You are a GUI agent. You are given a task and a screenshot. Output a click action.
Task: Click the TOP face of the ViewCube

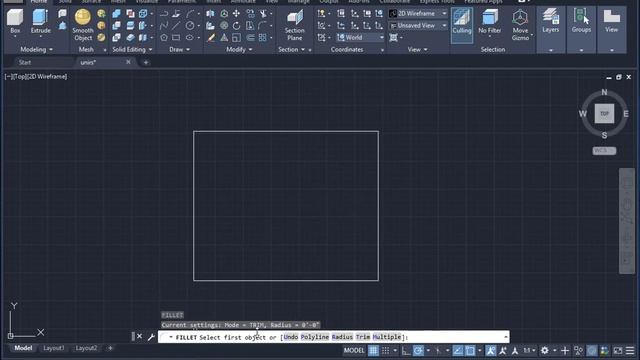[604, 113]
